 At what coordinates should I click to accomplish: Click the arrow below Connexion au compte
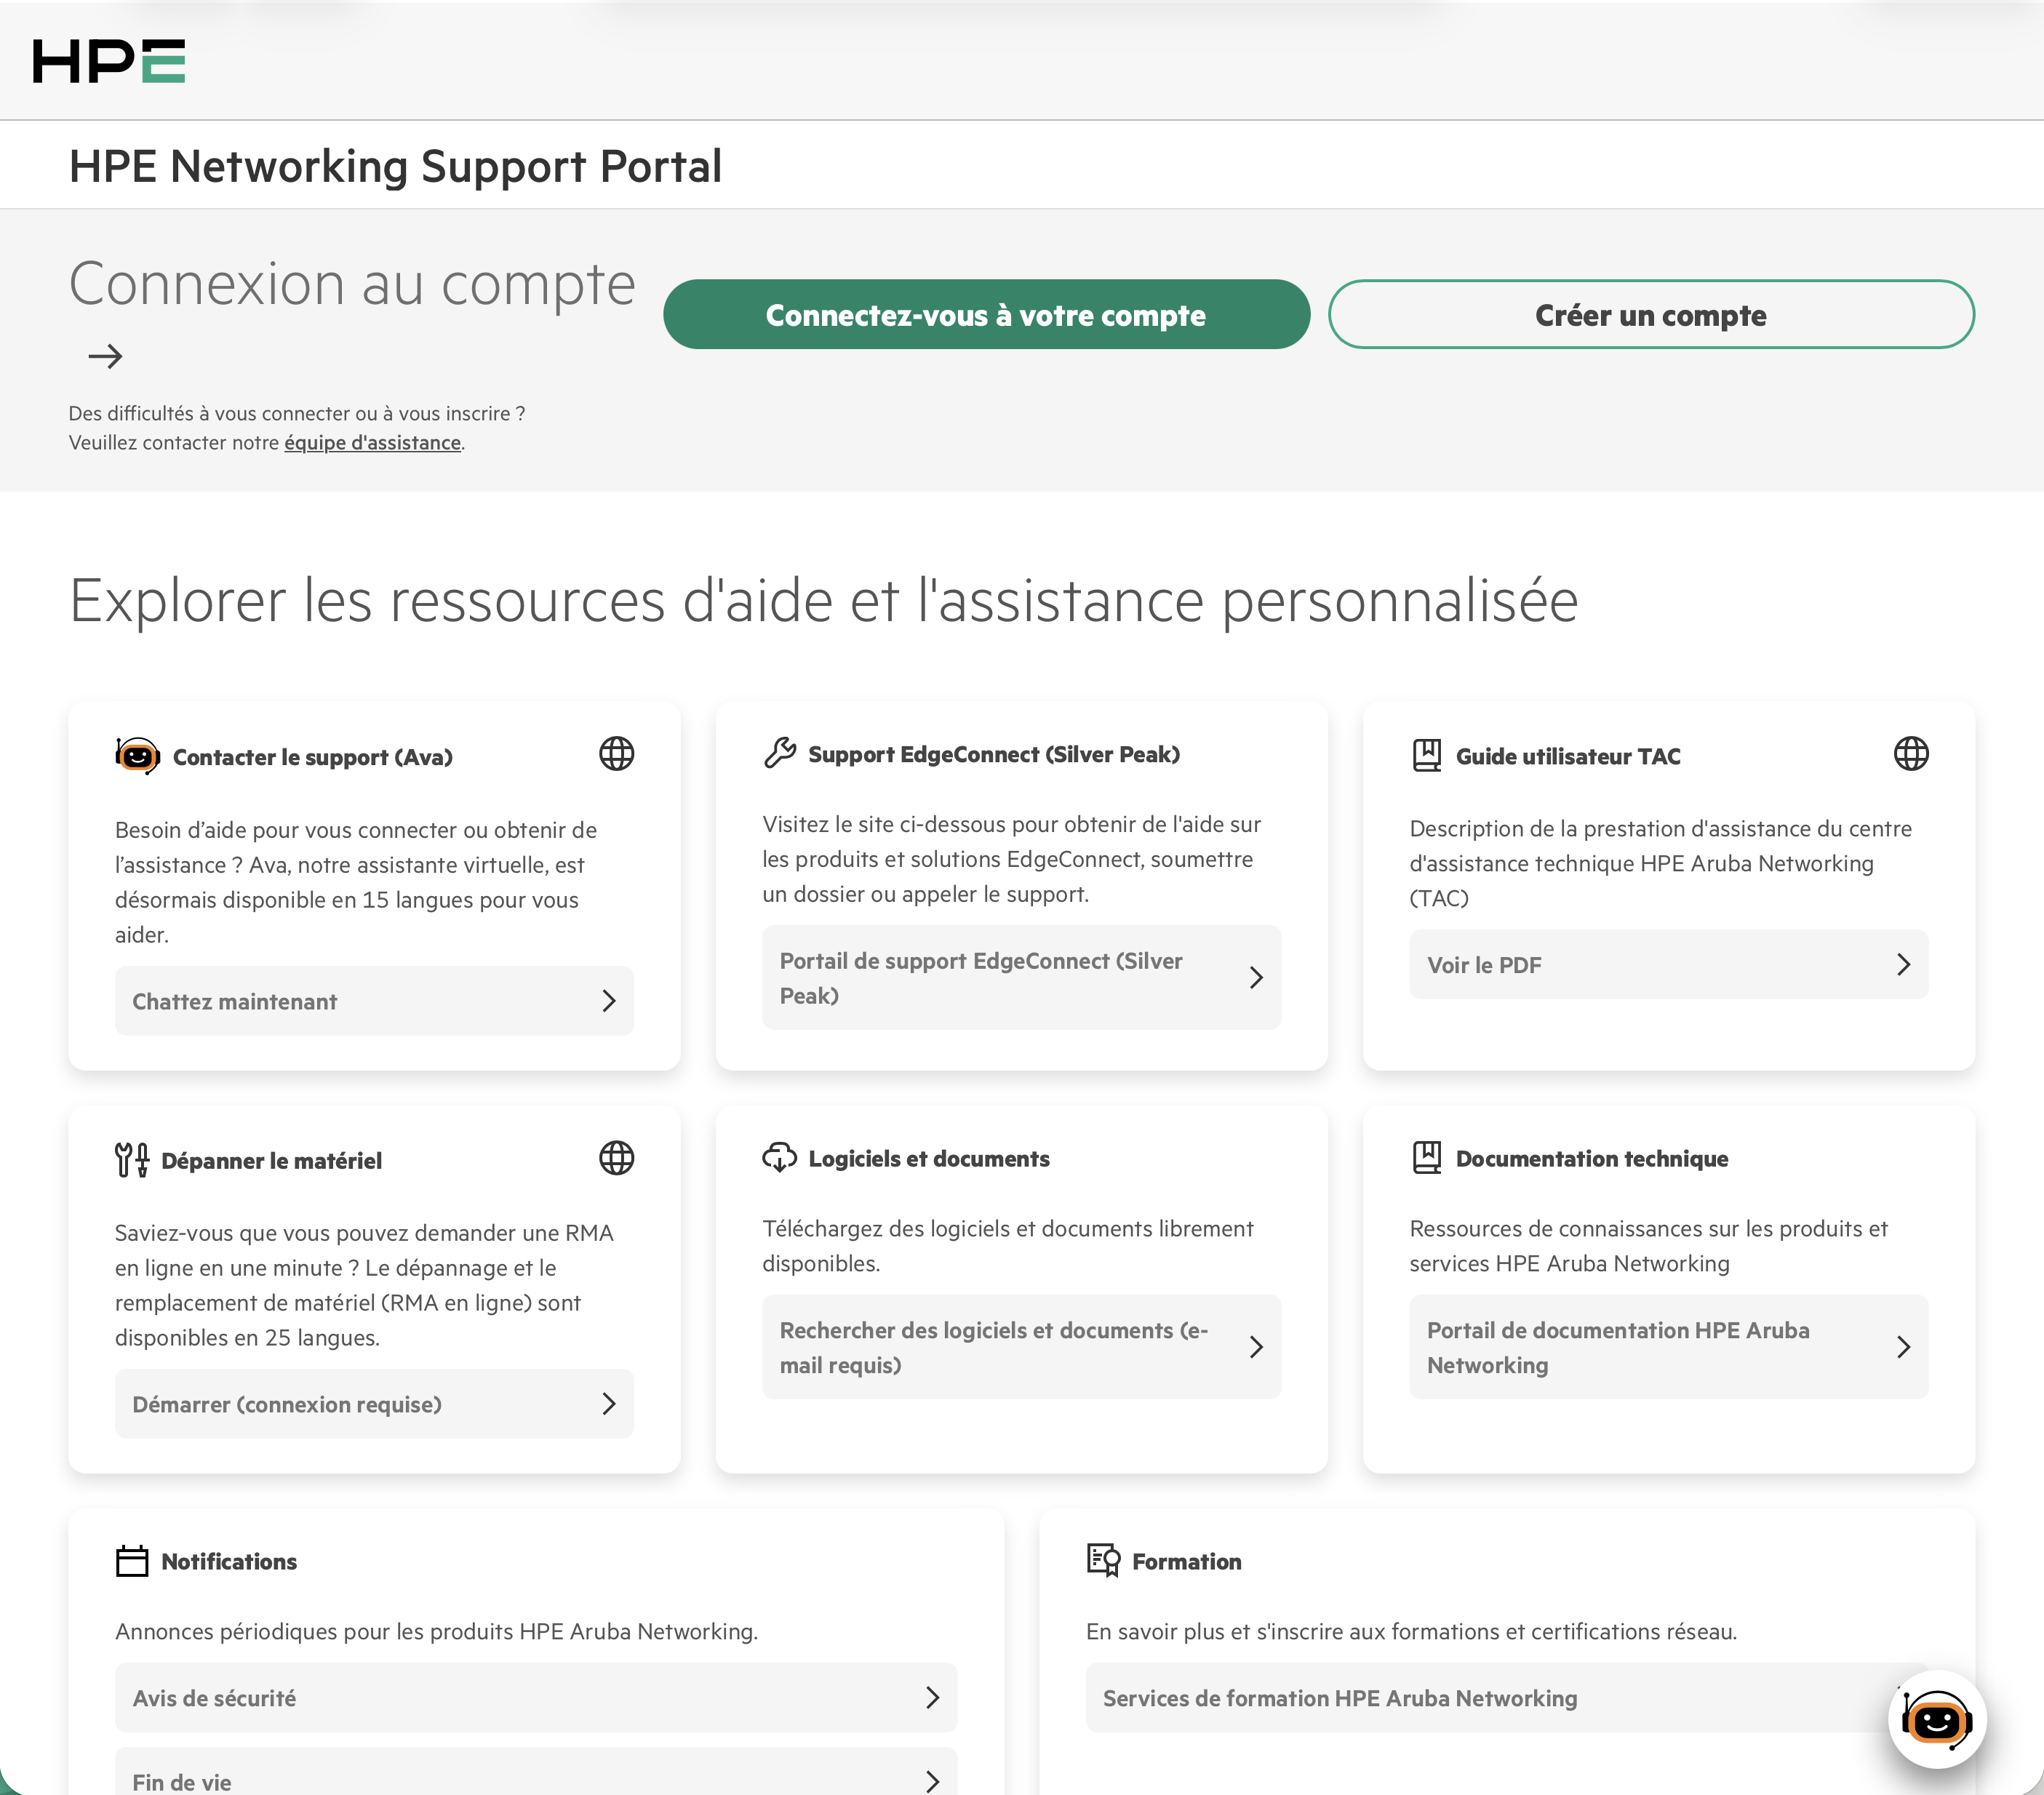[x=105, y=356]
